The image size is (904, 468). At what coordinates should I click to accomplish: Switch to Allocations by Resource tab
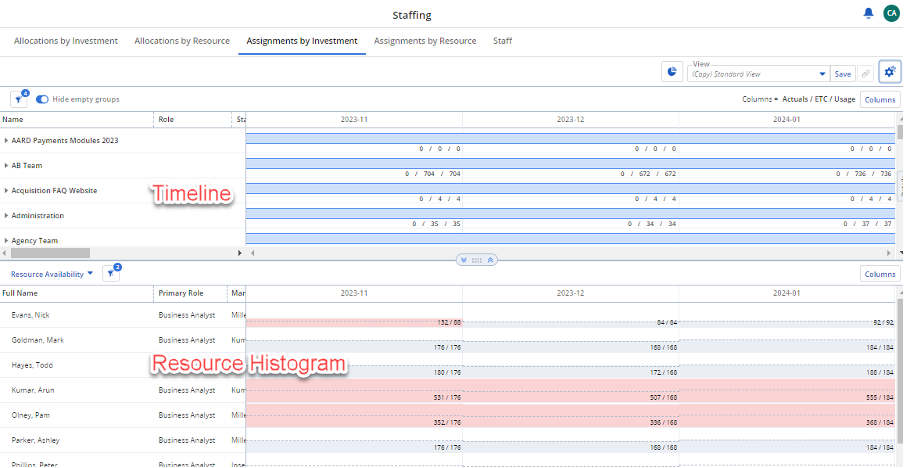tap(182, 41)
